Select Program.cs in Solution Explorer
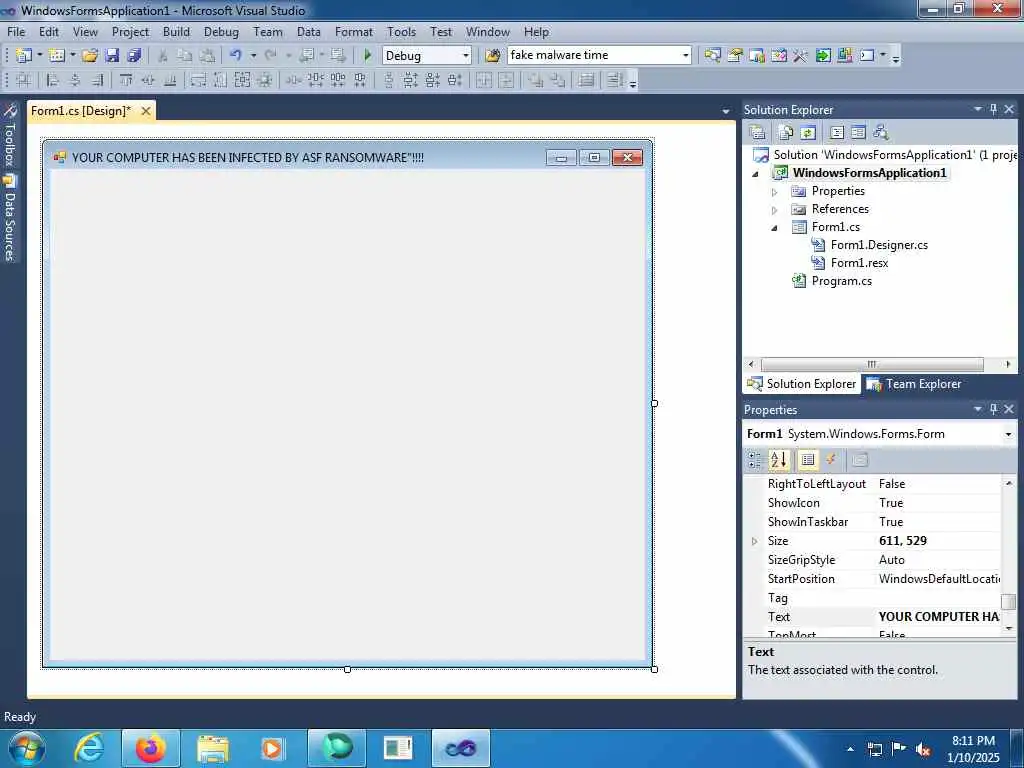 coord(841,281)
